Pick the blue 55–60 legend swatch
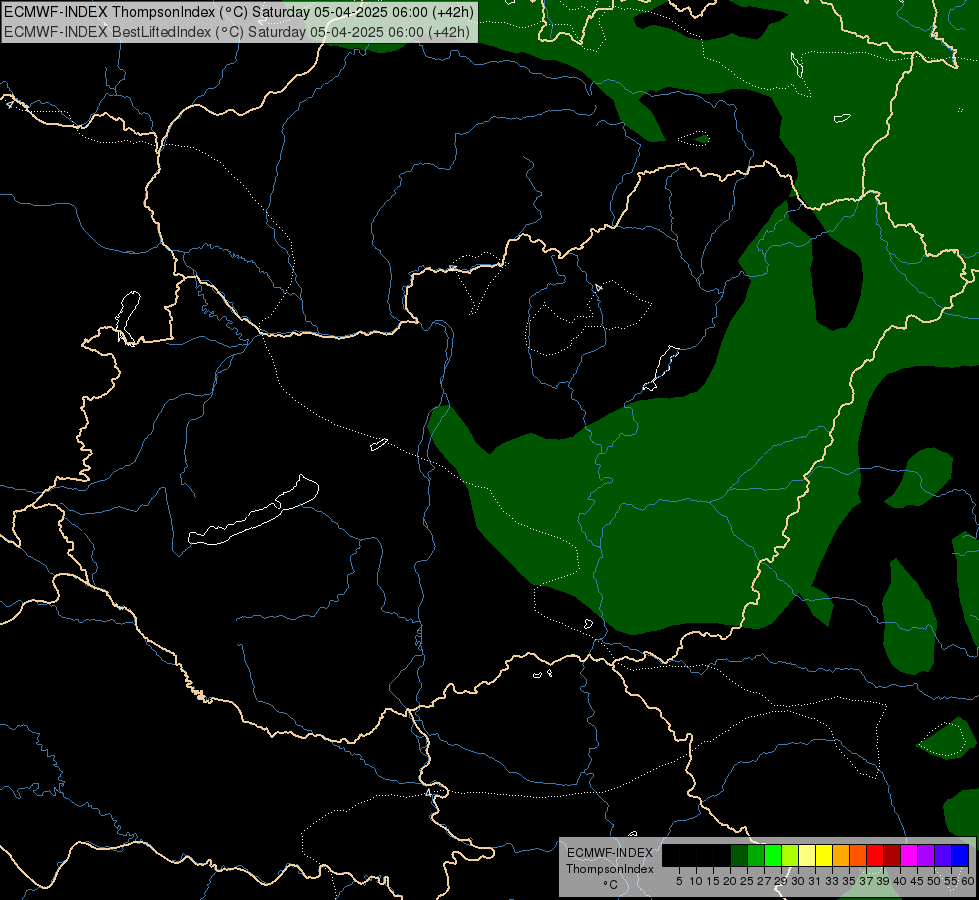 click(960, 855)
